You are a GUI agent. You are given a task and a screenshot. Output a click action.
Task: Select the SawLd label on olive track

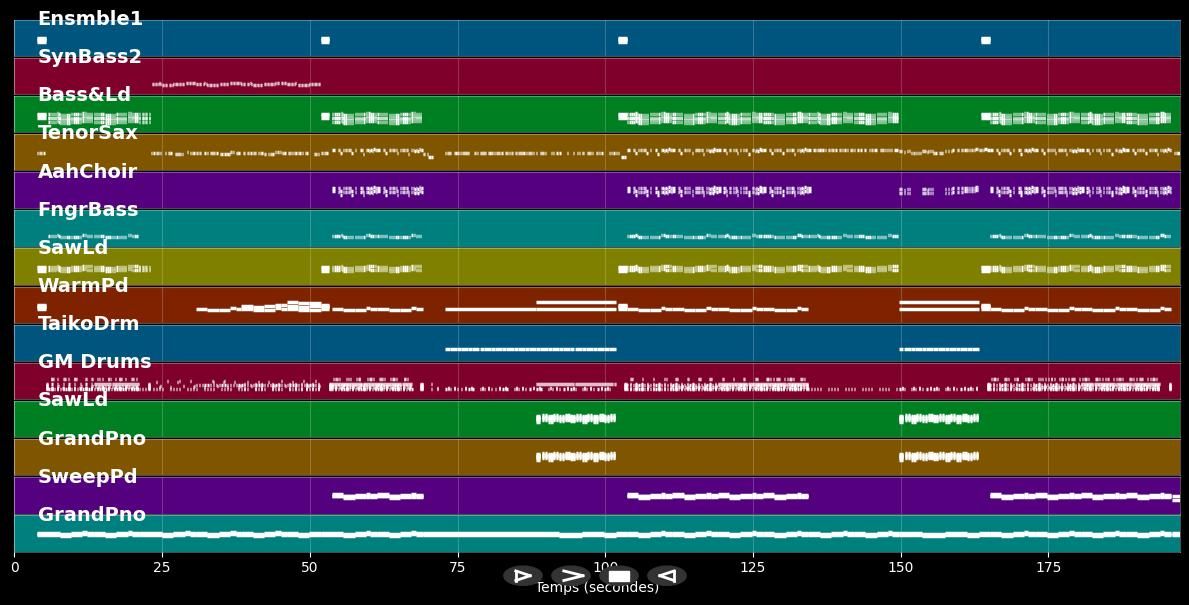tap(72, 248)
